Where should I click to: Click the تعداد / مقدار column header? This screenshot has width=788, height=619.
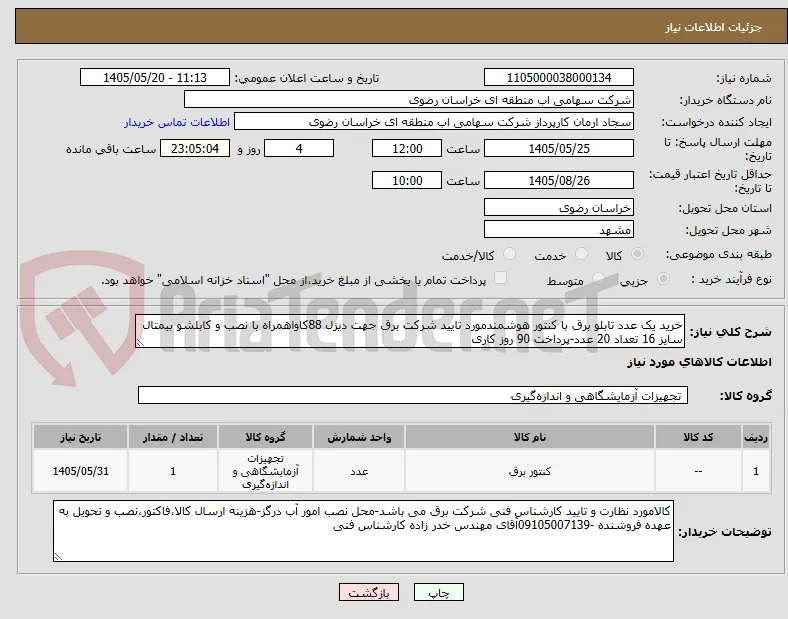click(x=173, y=437)
